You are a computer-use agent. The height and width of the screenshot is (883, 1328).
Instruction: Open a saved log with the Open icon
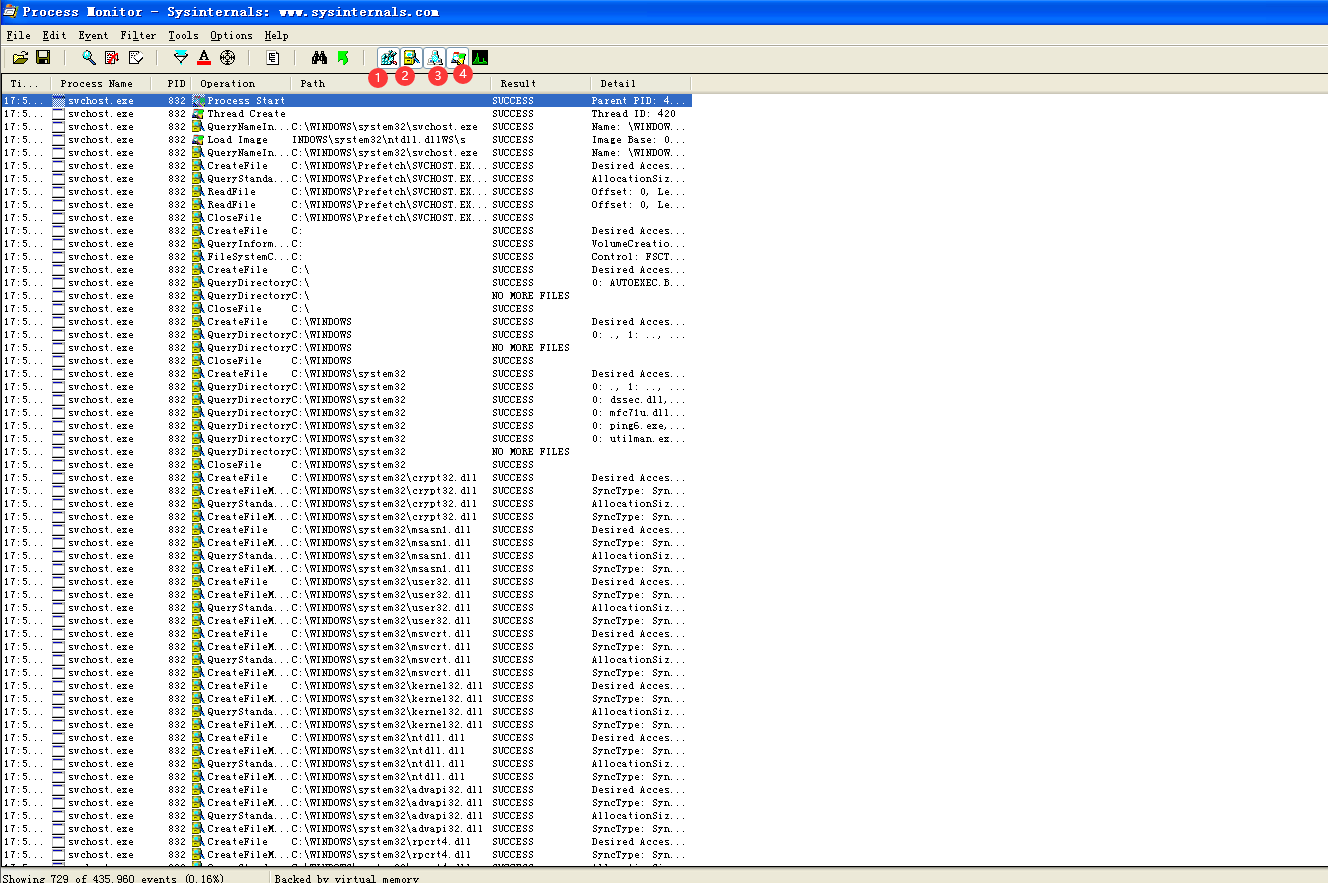tap(20, 58)
